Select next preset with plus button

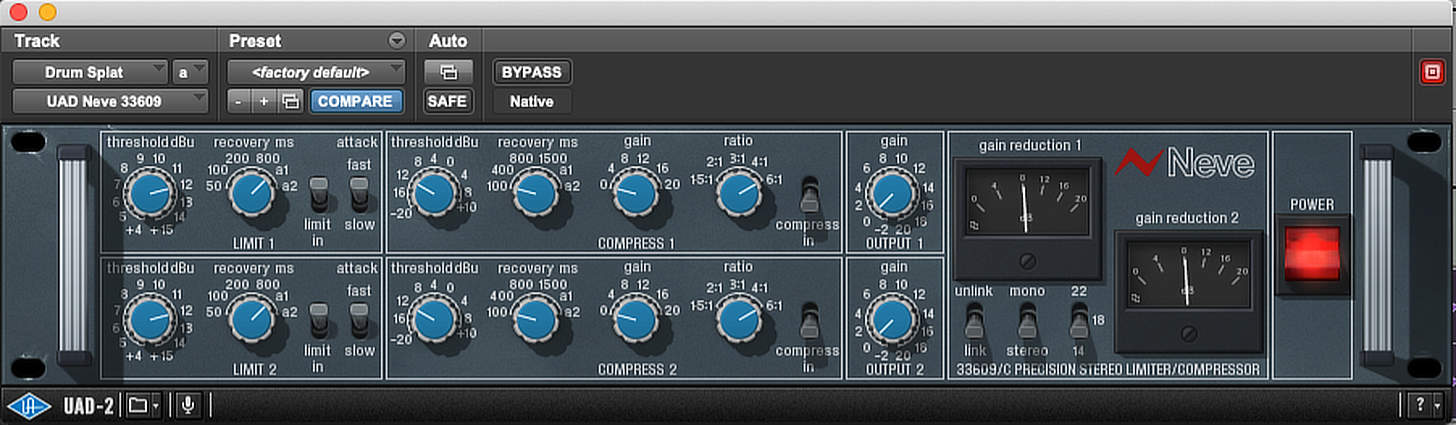264,101
